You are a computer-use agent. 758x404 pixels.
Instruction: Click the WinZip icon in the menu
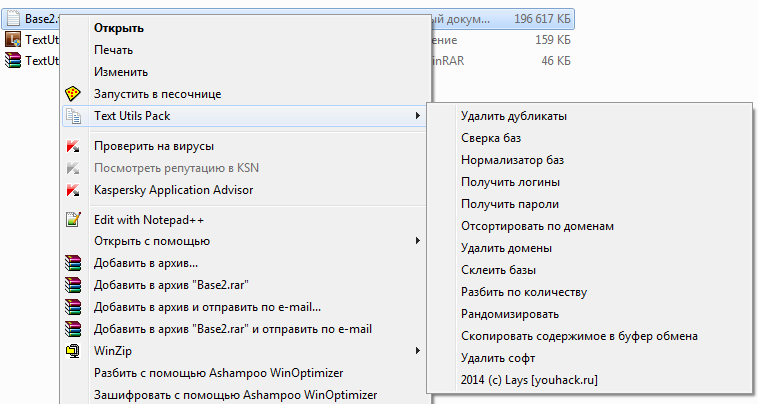(x=72, y=352)
